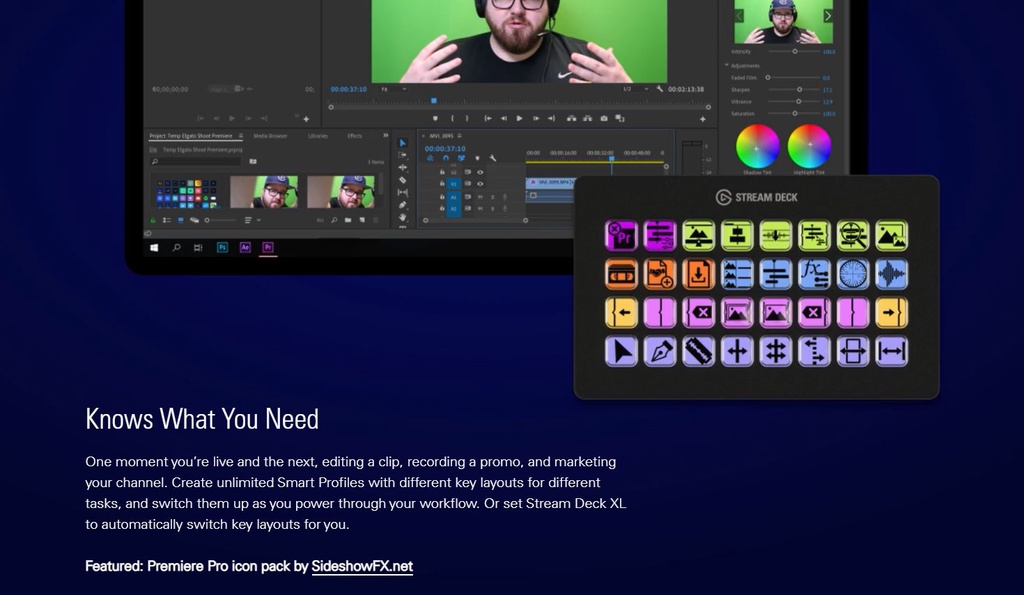
Task: Tap the blue circular vectorscope key on Stream Deck
Action: click(853, 274)
